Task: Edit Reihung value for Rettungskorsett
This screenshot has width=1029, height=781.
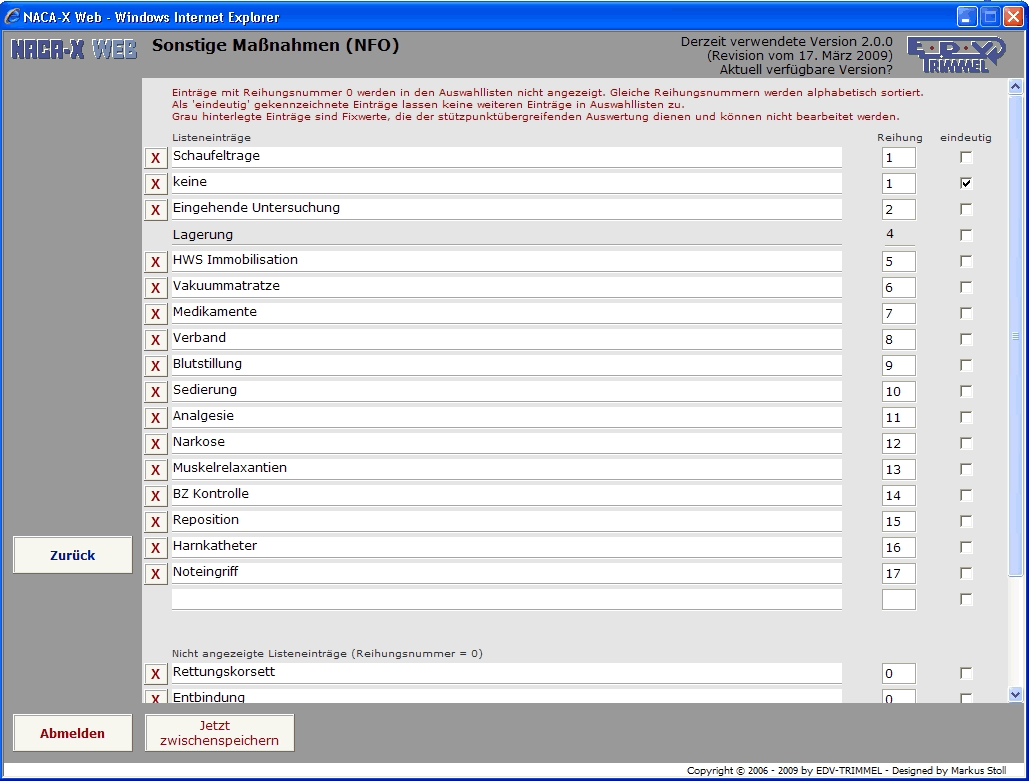Action: [x=899, y=673]
